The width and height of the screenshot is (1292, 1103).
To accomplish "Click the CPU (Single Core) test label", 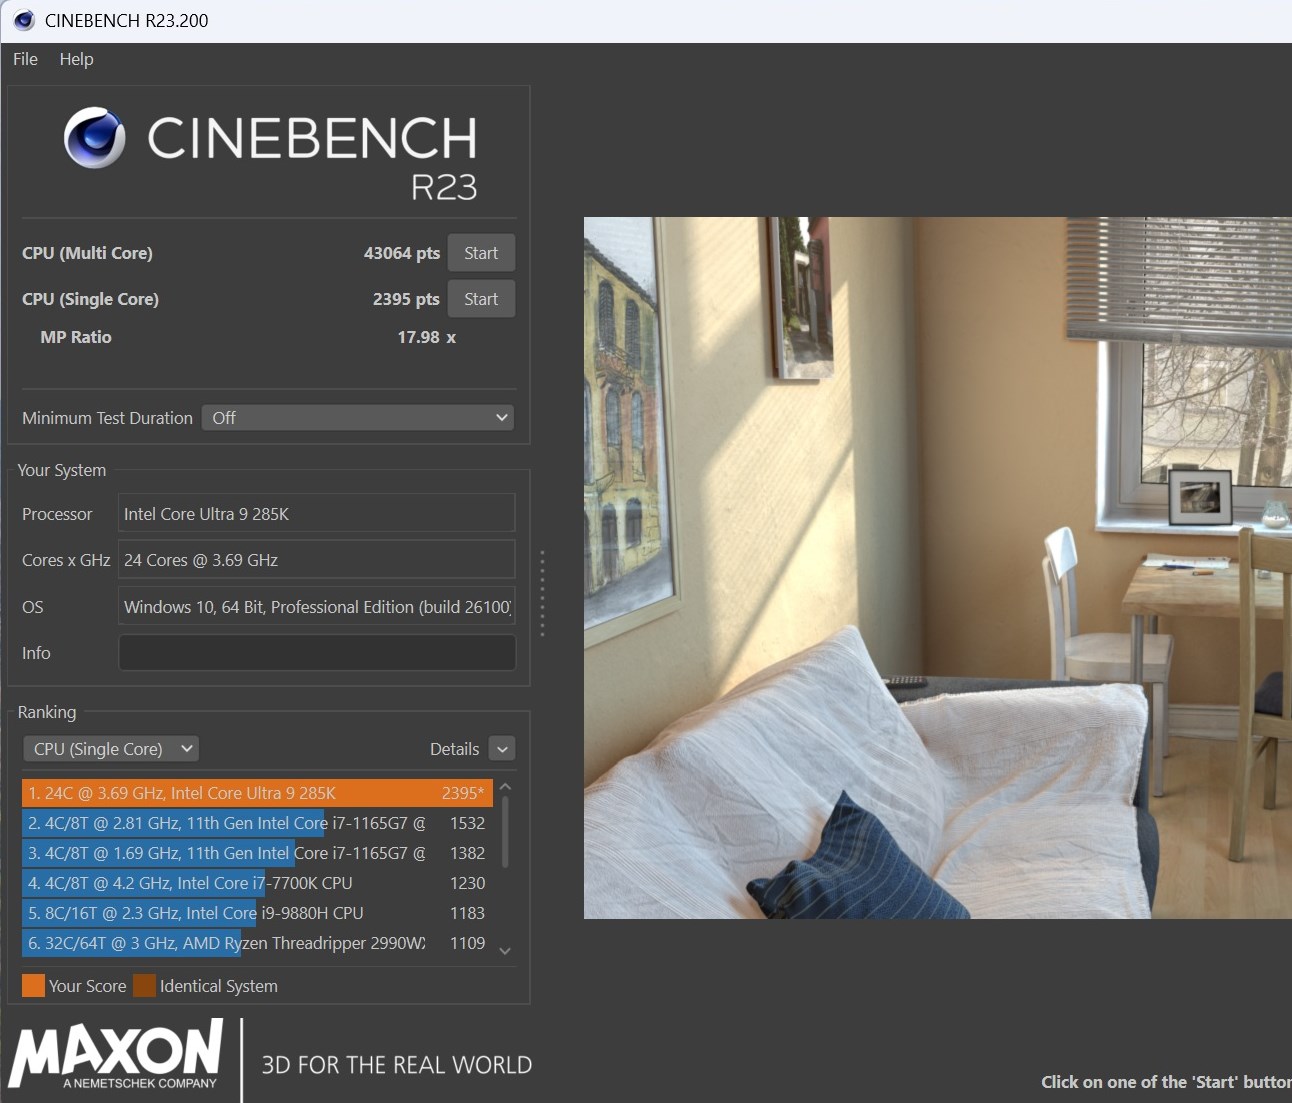I will tap(90, 299).
